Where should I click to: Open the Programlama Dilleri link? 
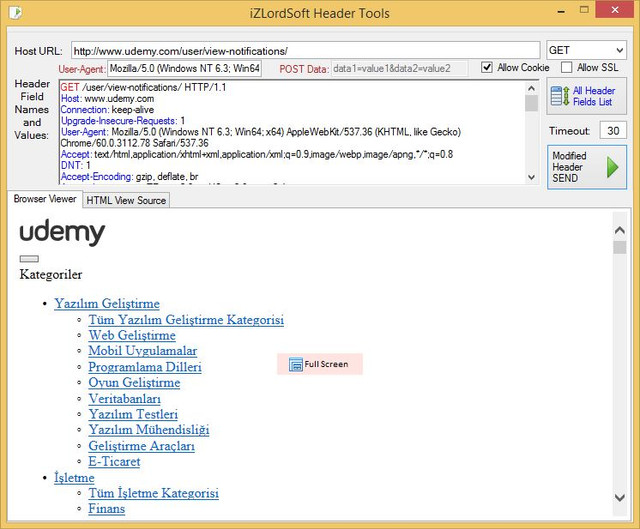145,367
